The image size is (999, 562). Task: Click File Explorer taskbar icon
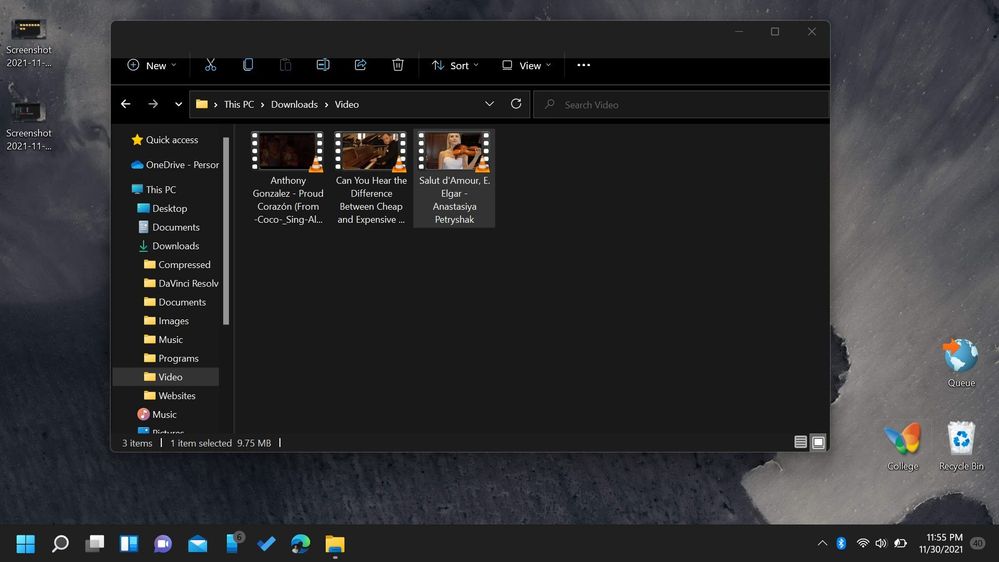(335, 544)
